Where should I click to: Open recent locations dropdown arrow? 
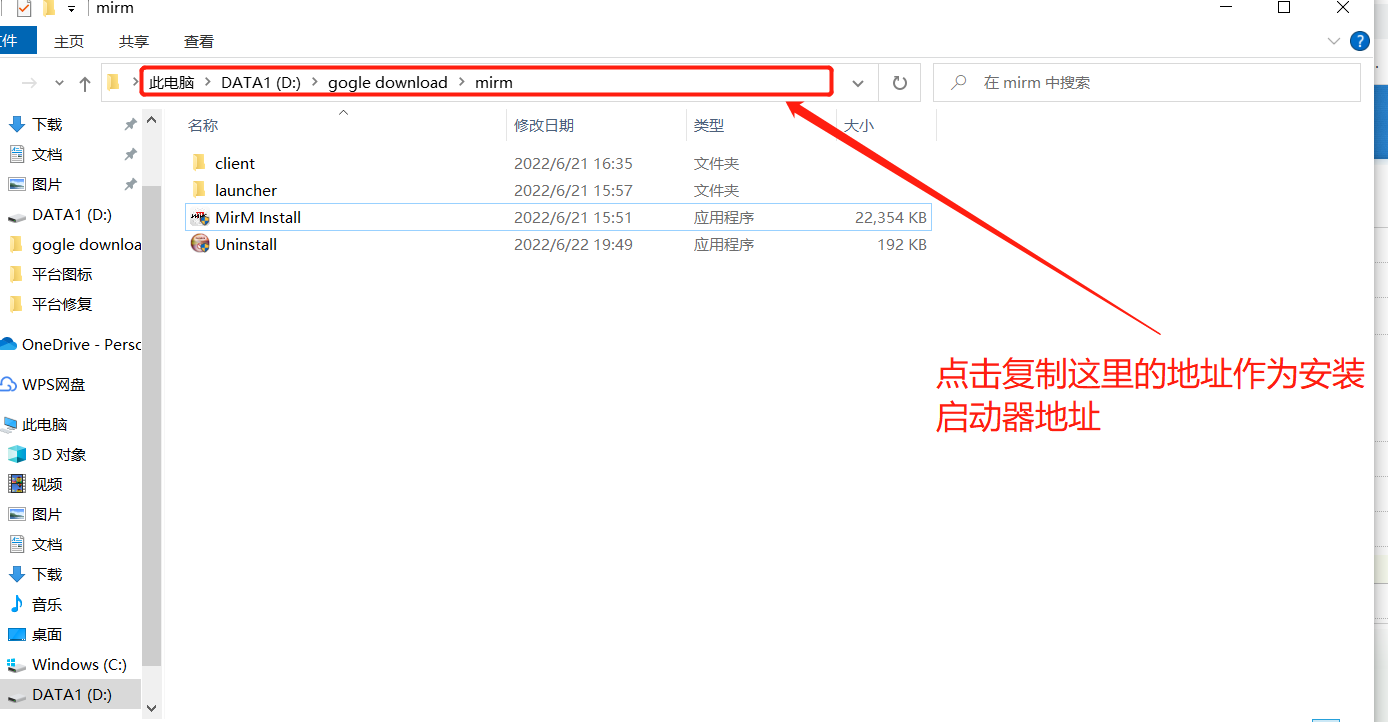60,84
